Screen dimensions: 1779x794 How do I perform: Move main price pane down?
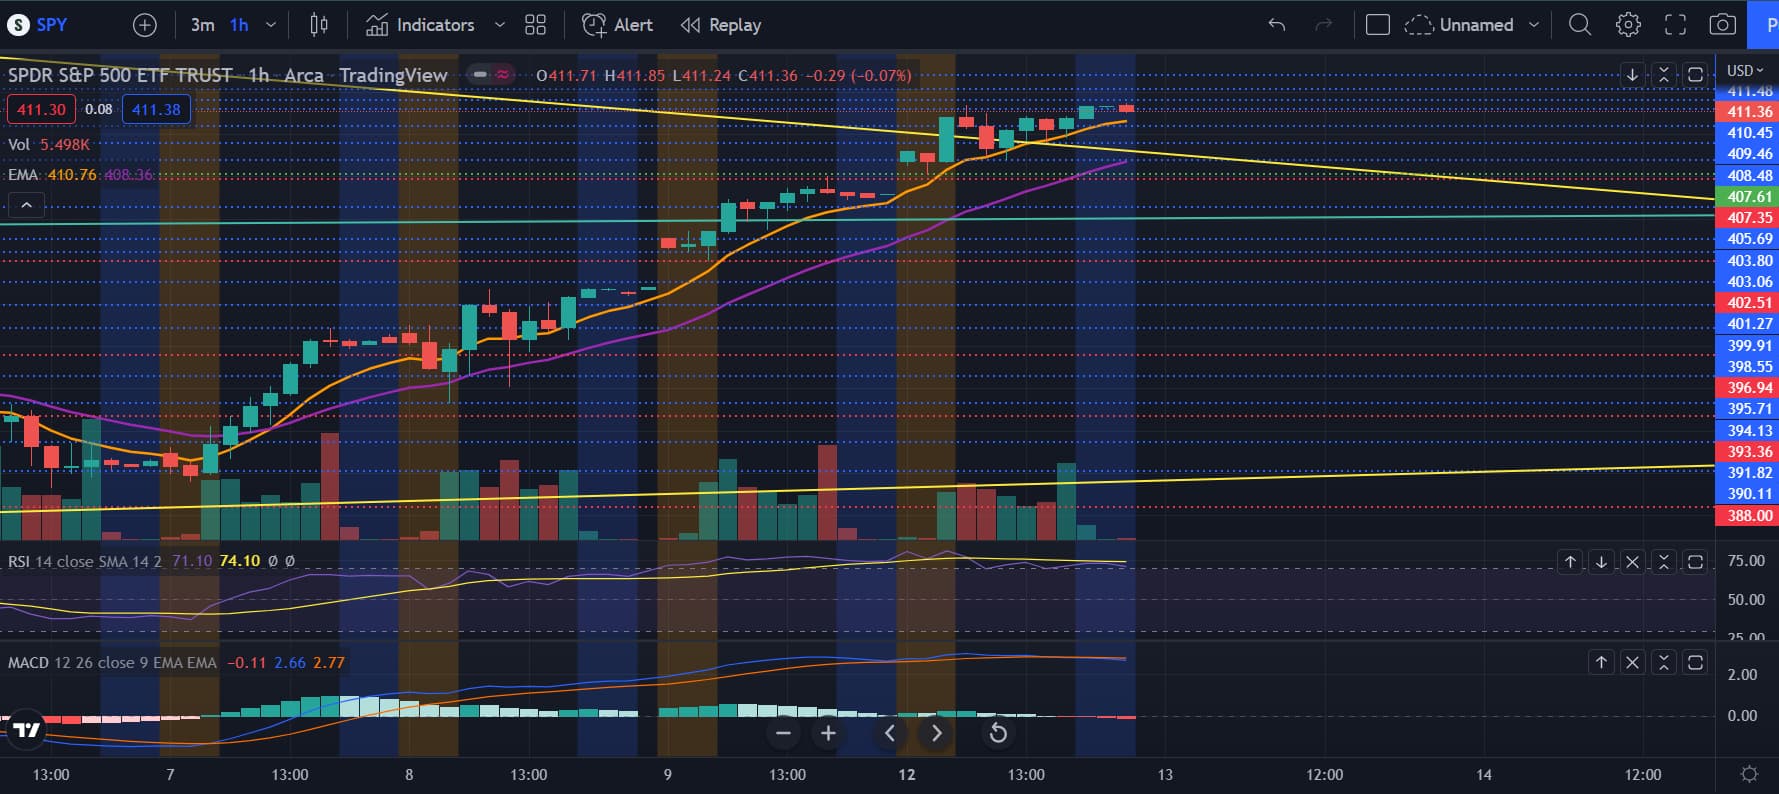1632,75
